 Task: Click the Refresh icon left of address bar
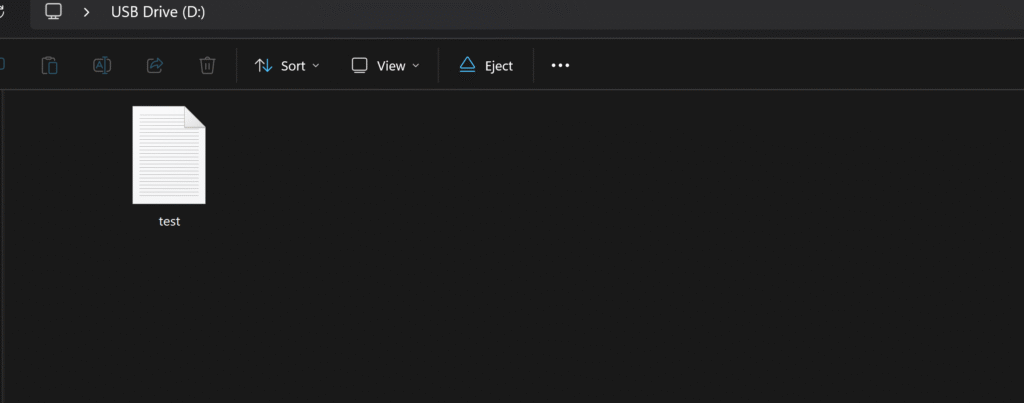click(2, 12)
